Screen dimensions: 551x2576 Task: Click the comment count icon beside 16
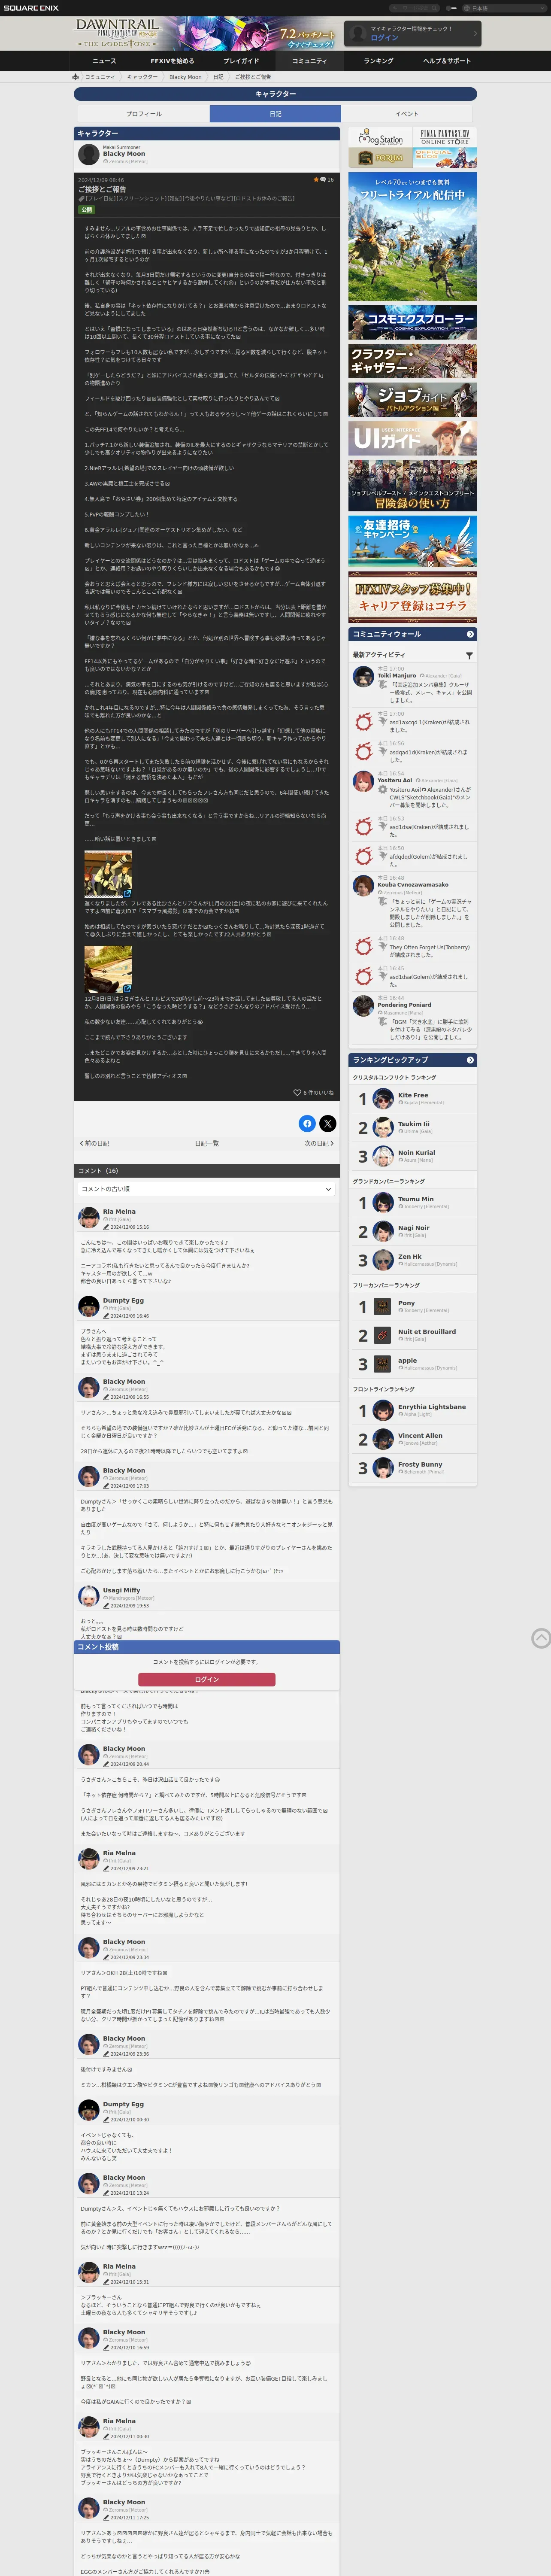(323, 180)
